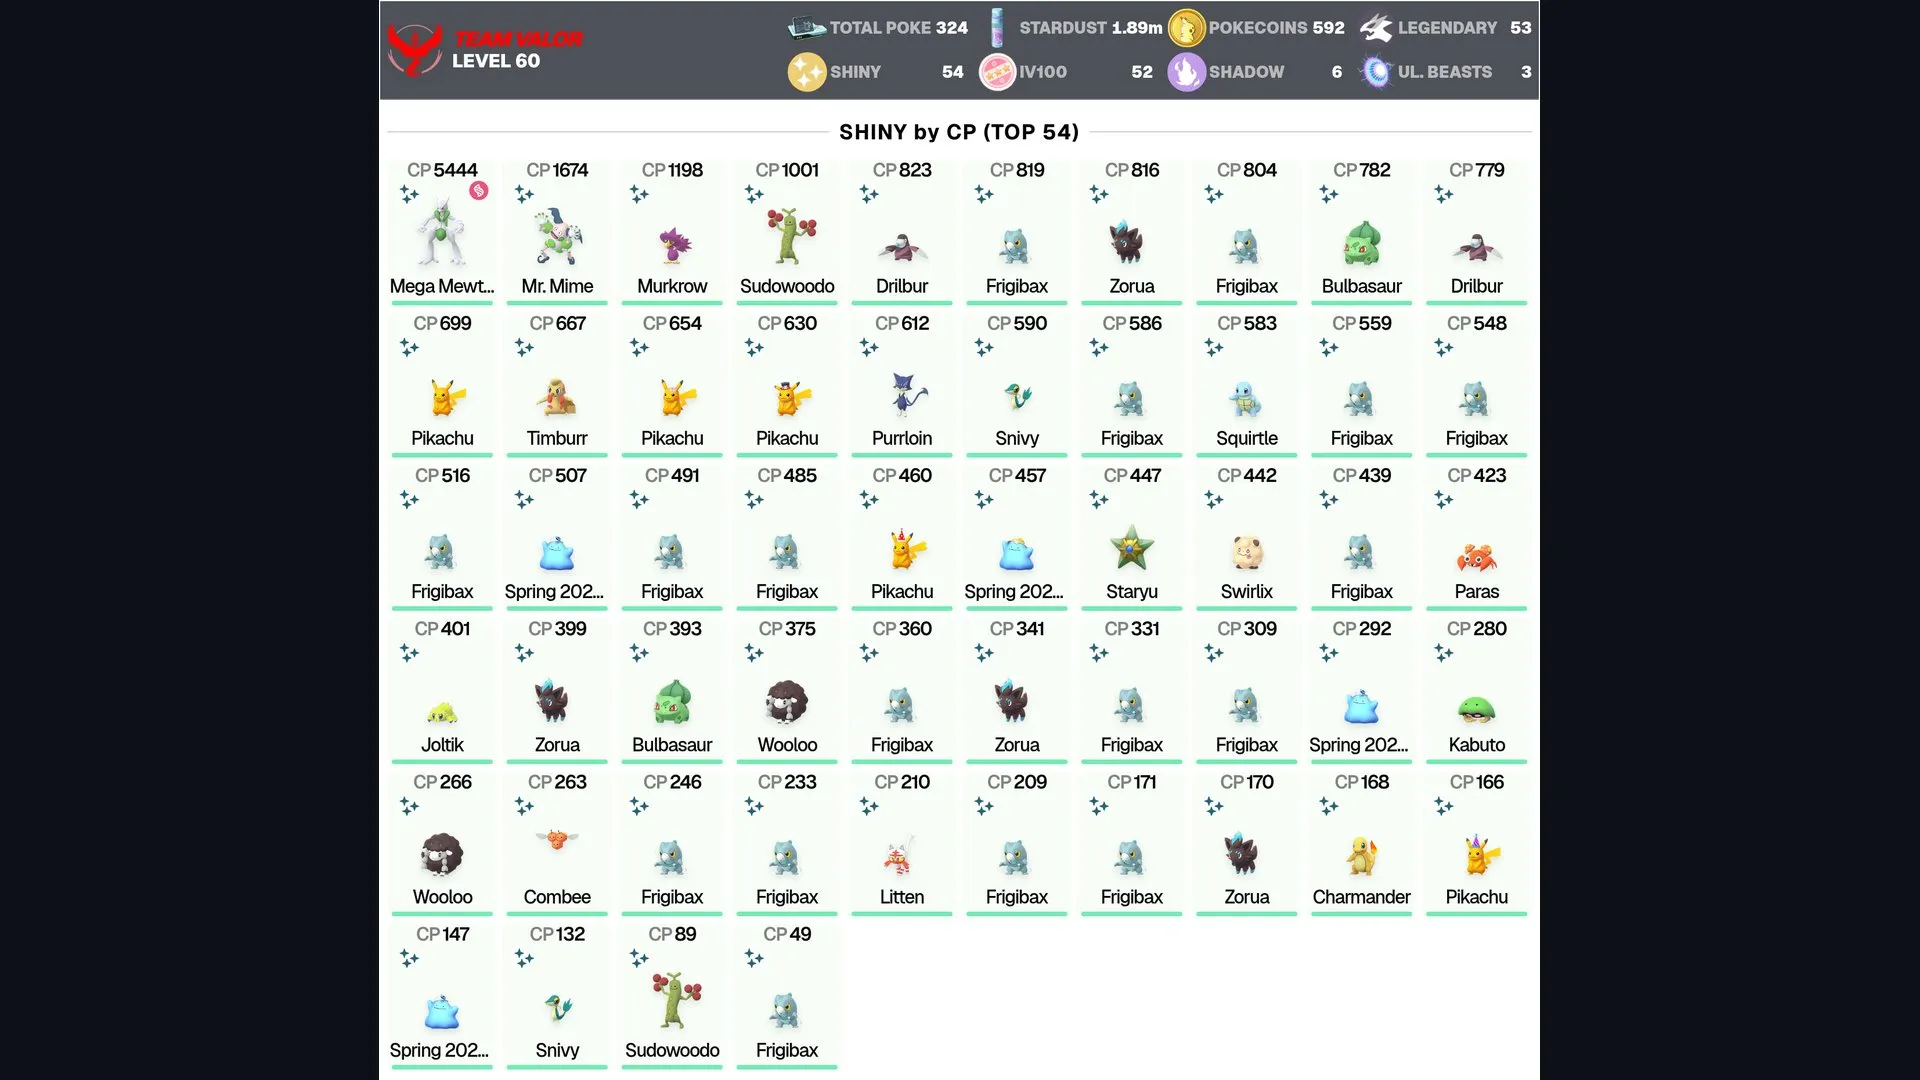Select the Paras CP 423 sprite
1920x1080 pixels.
(x=1477, y=557)
